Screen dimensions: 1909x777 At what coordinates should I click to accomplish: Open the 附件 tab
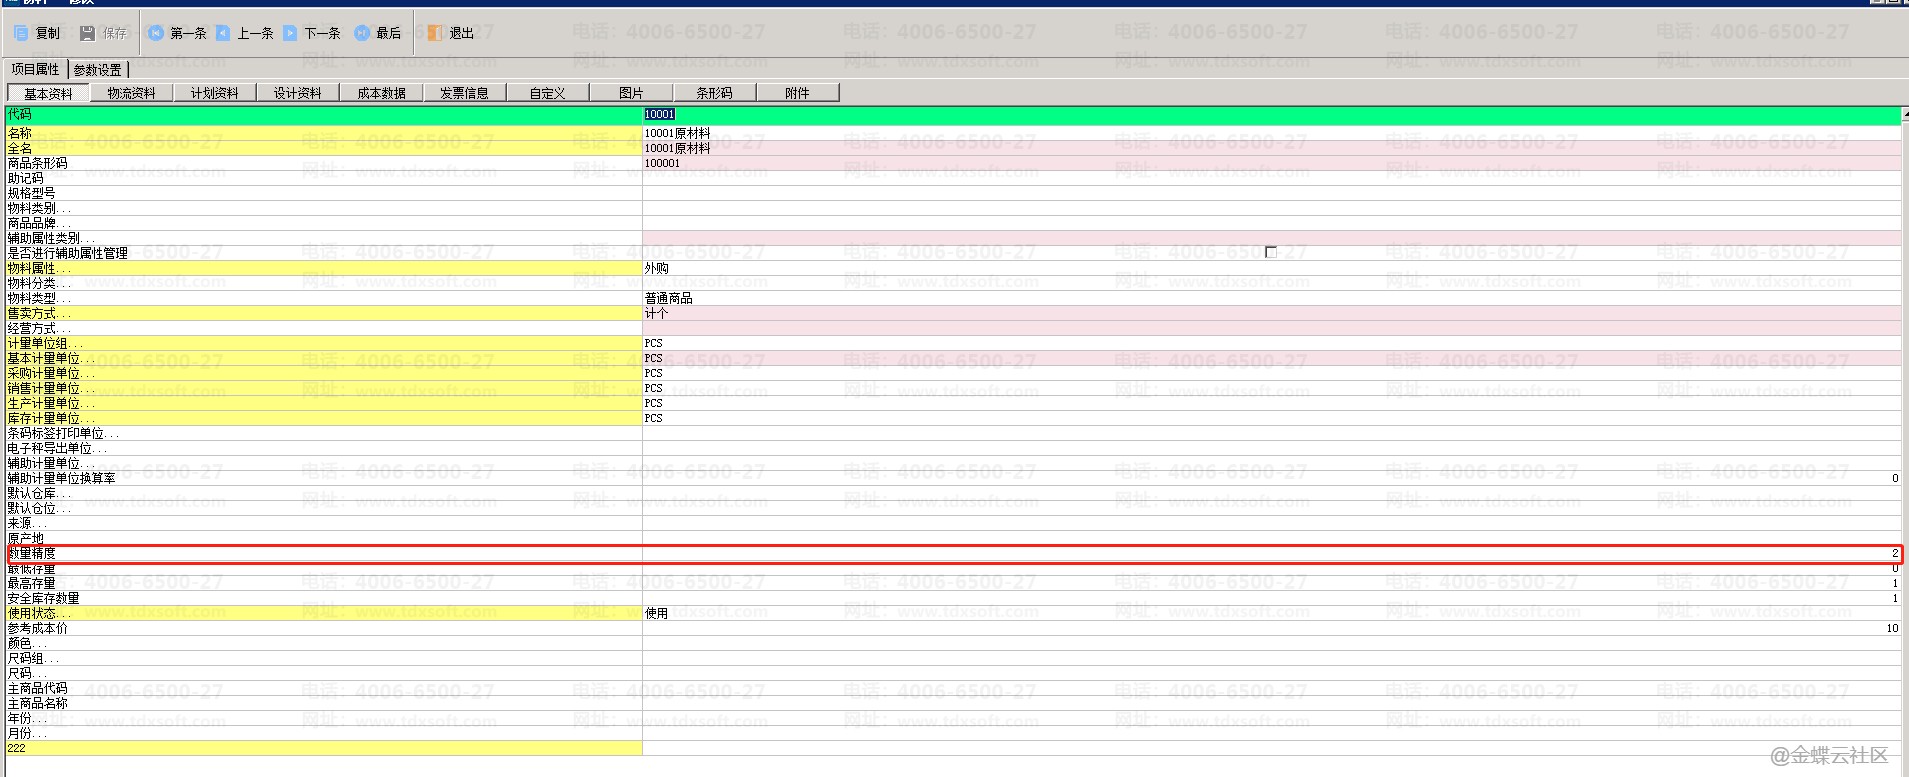[x=797, y=93]
